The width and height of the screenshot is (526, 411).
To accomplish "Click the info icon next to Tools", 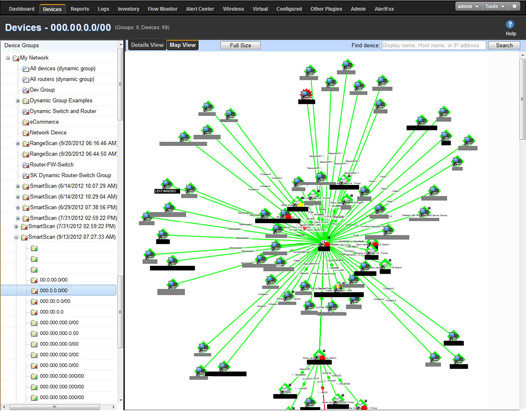I will click(x=514, y=6).
